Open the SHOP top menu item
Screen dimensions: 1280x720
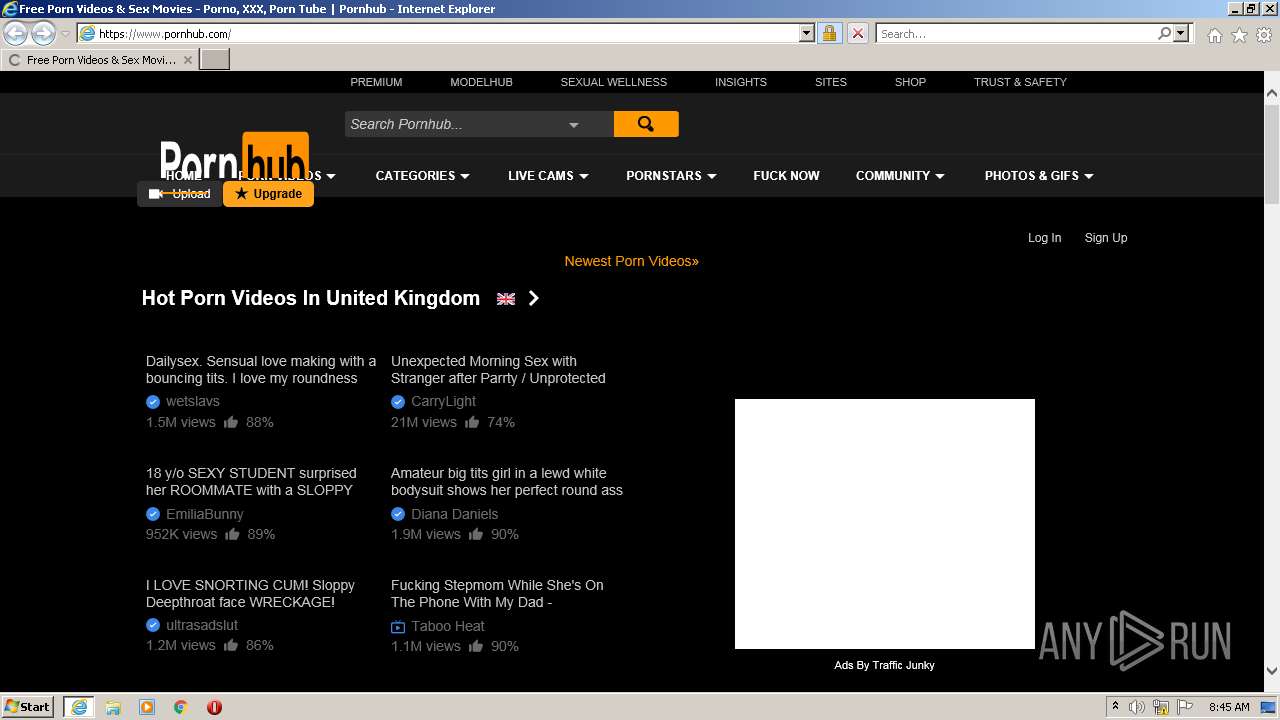point(910,82)
